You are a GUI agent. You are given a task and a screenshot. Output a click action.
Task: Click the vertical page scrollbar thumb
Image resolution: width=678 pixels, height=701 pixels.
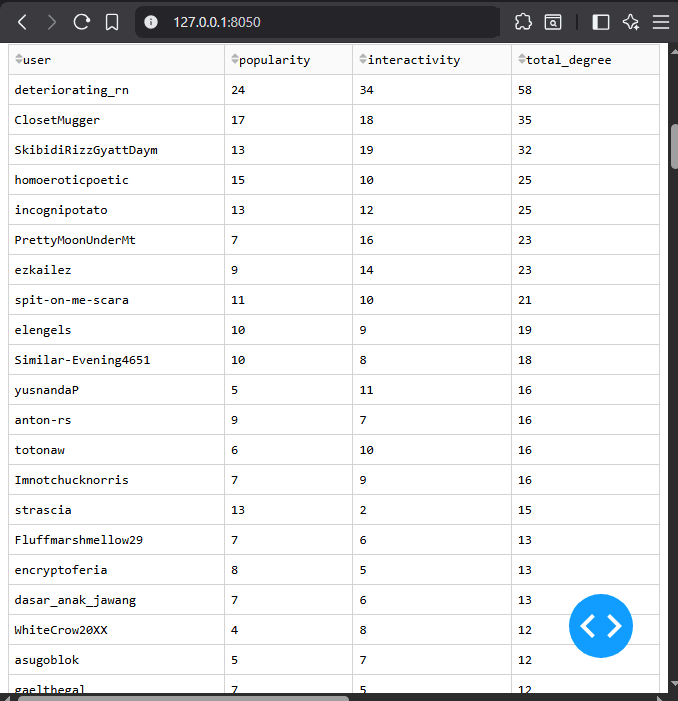point(674,146)
